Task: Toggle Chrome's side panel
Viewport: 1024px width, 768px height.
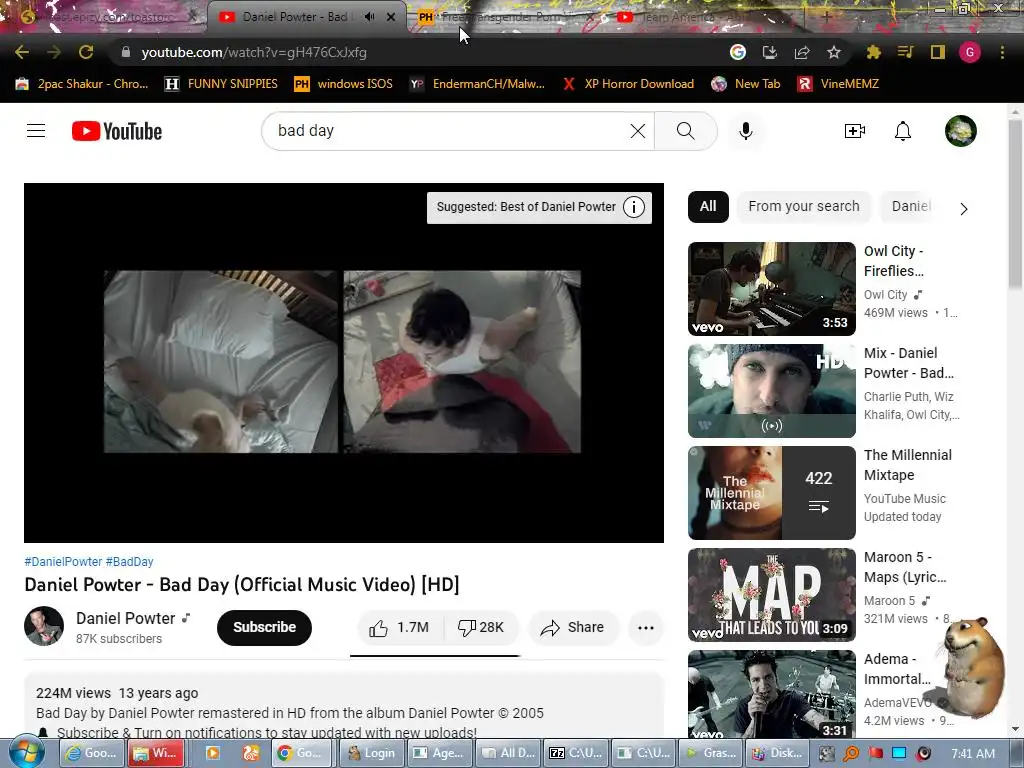Action: point(938,52)
